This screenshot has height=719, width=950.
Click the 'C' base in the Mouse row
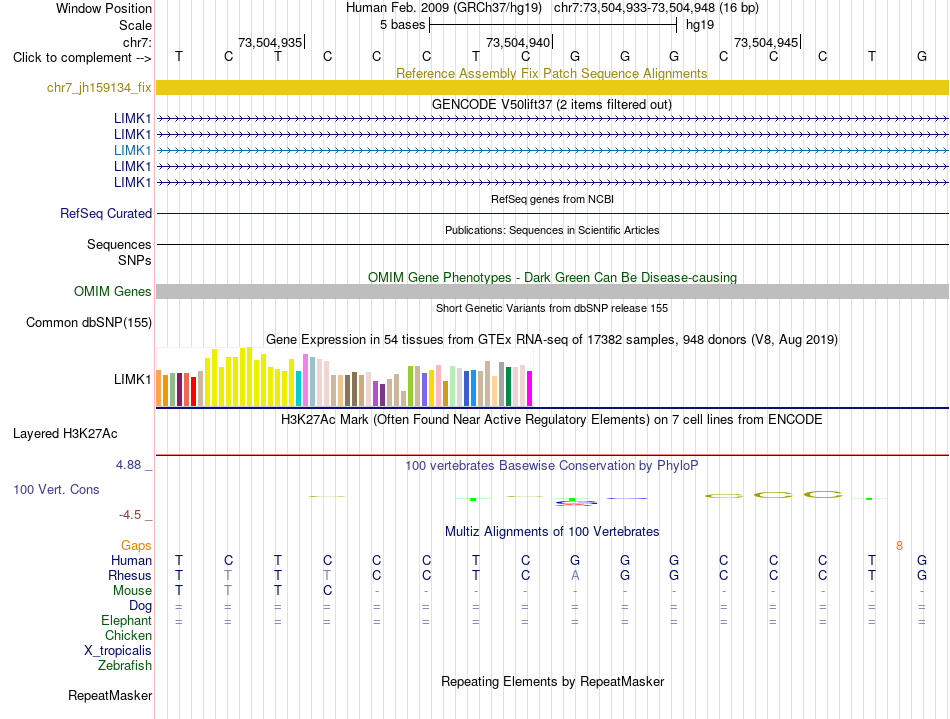point(327,591)
